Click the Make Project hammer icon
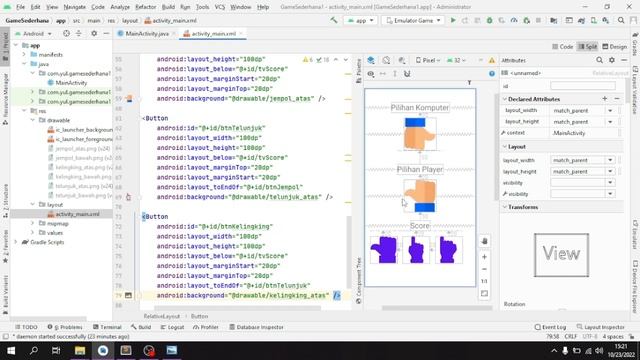640x360 pixels. point(334,20)
